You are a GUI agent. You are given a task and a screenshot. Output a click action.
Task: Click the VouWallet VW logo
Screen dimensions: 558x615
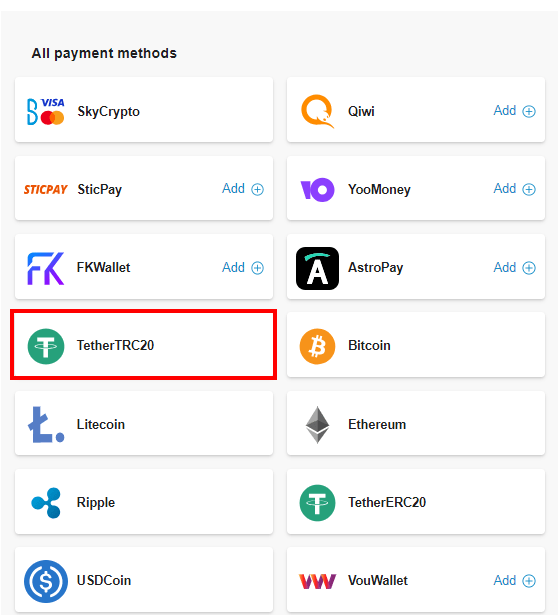click(x=317, y=581)
